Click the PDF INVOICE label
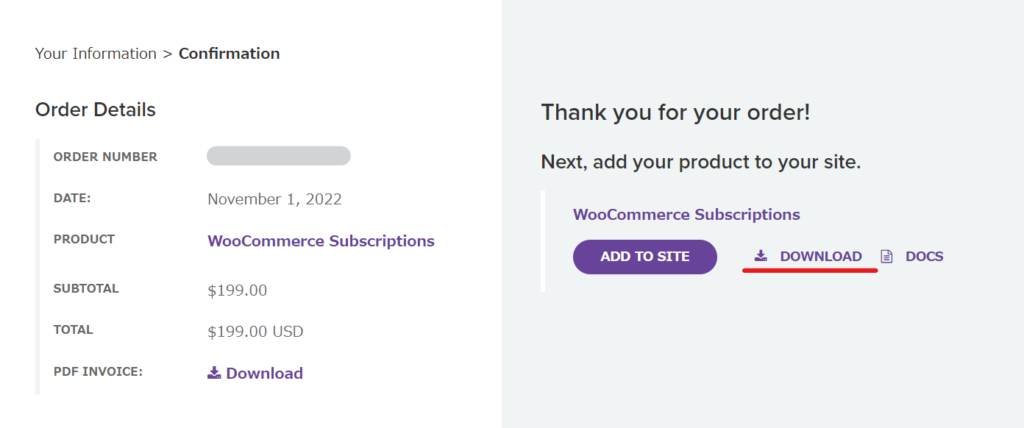The height and width of the screenshot is (428, 1024). point(98,372)
